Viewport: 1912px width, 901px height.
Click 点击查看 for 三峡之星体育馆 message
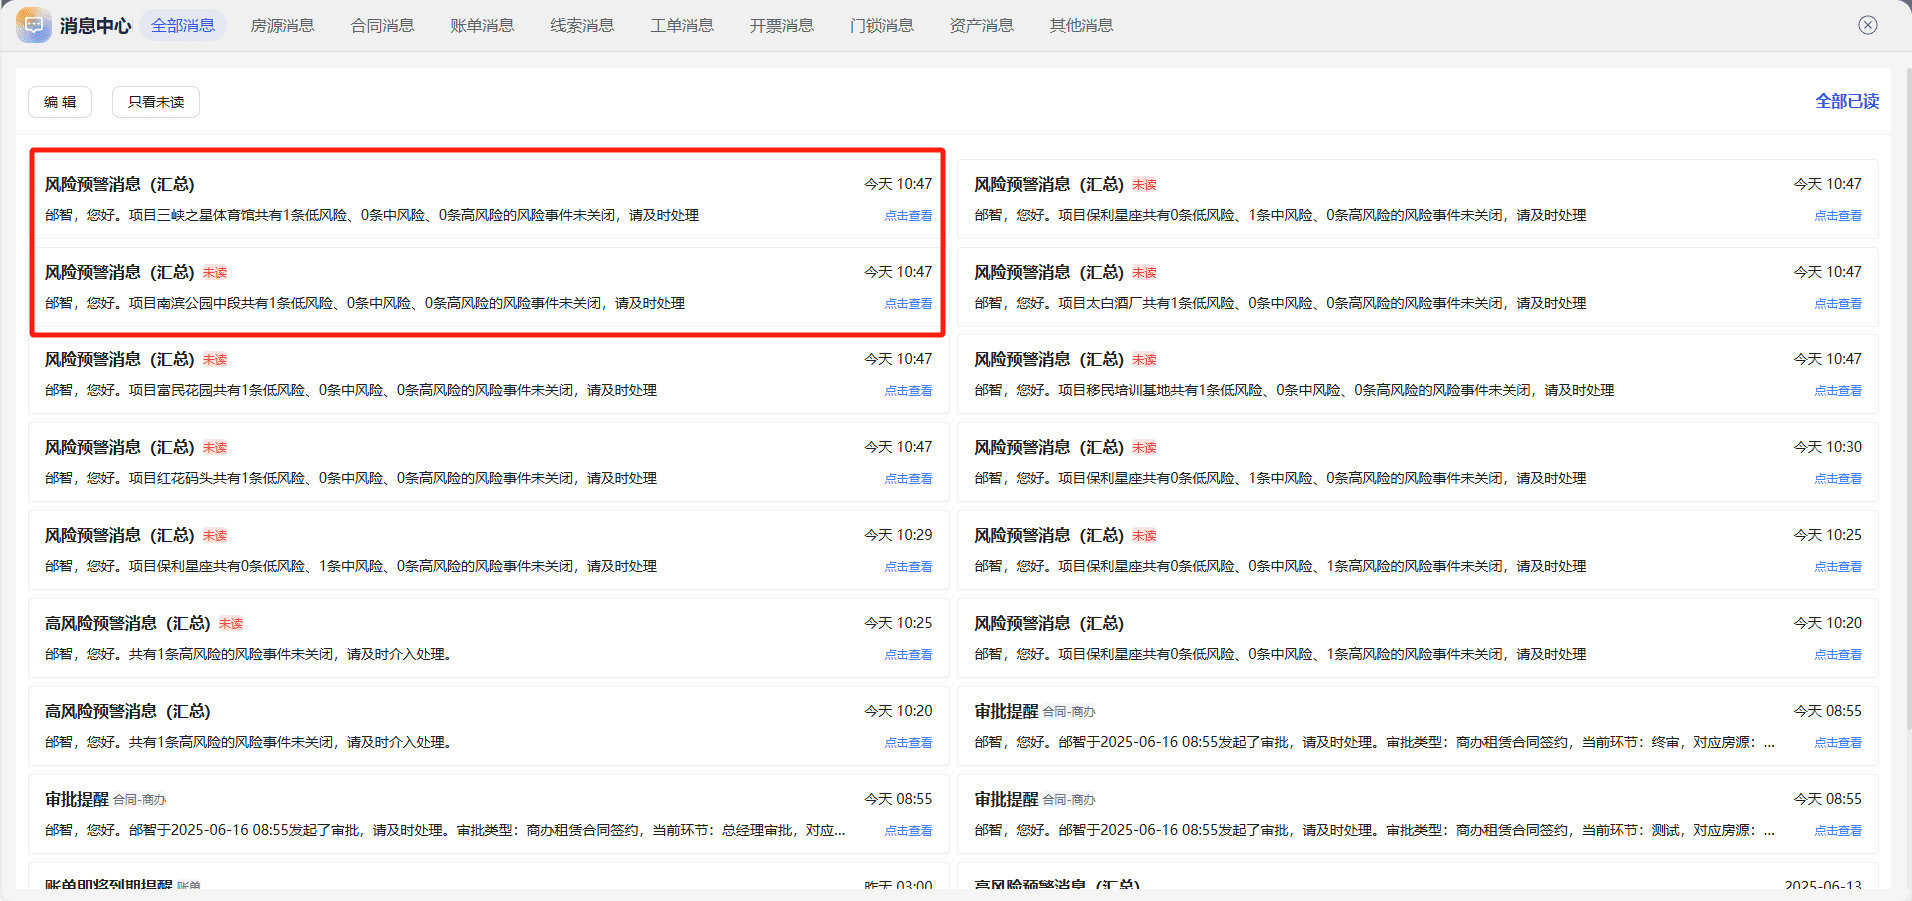click(x=908, y=216)
